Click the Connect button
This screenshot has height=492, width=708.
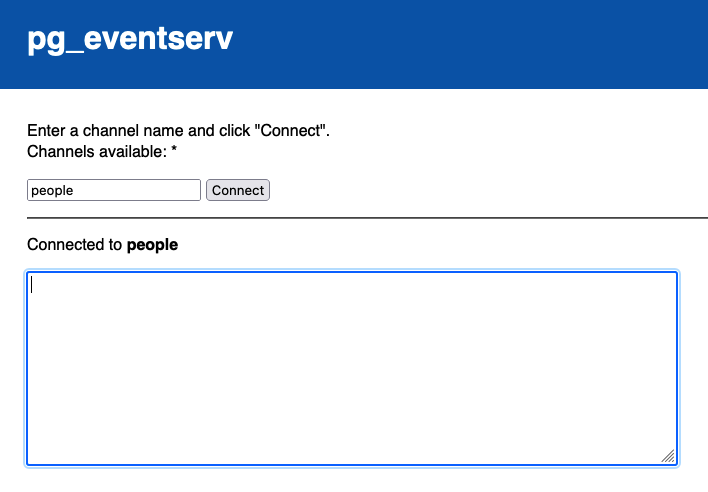tap(238, 190)
